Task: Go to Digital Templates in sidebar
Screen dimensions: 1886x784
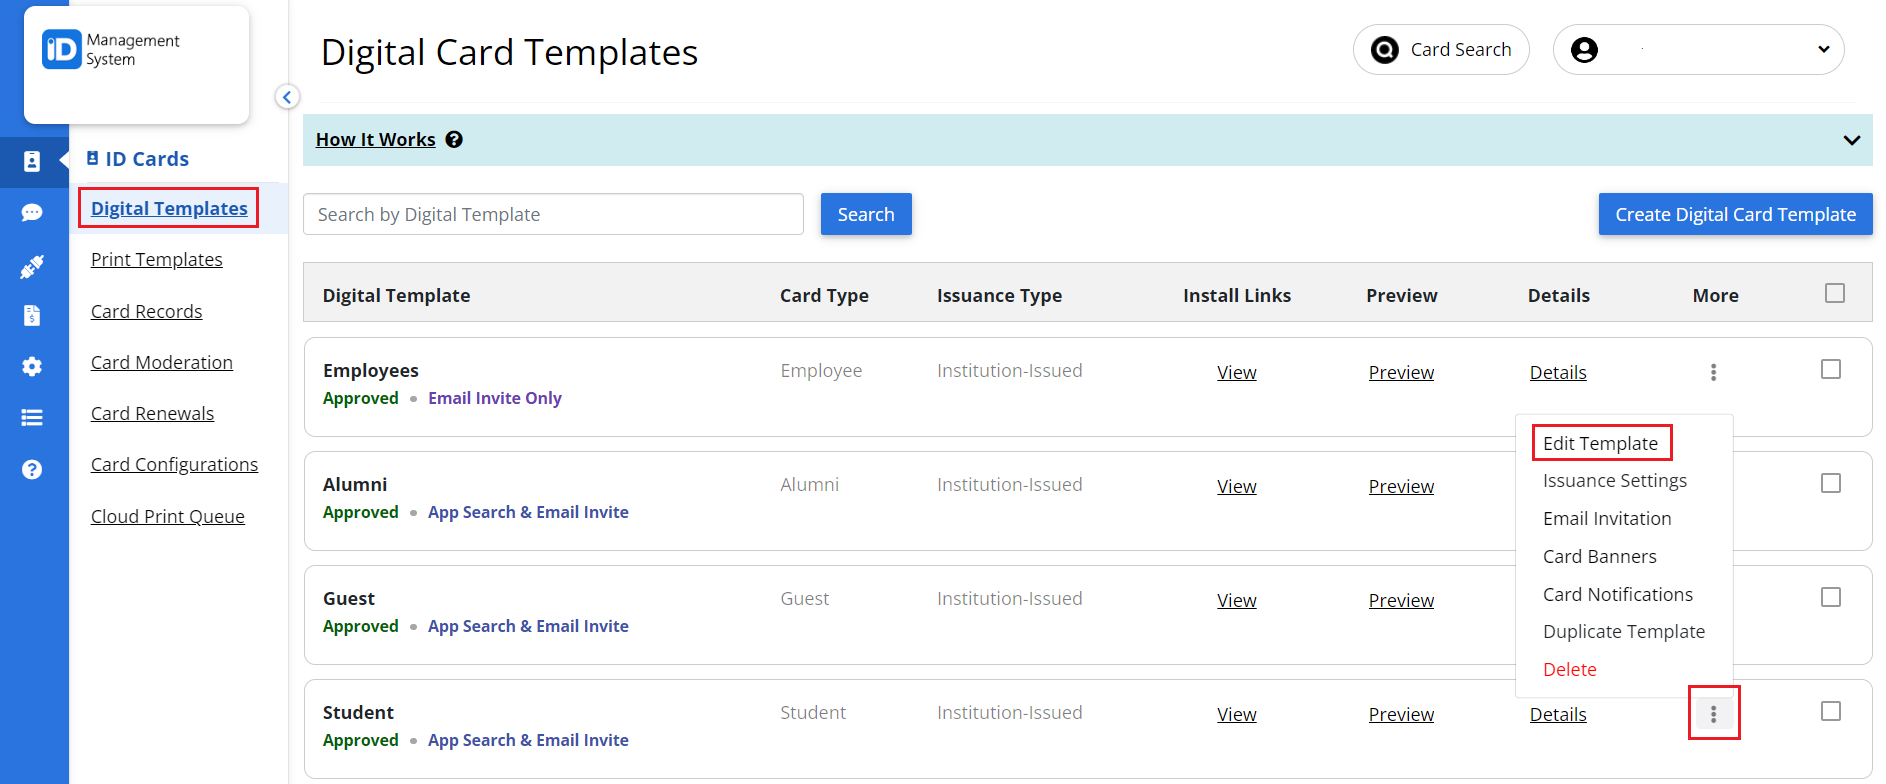Action: tap(169, 208)
